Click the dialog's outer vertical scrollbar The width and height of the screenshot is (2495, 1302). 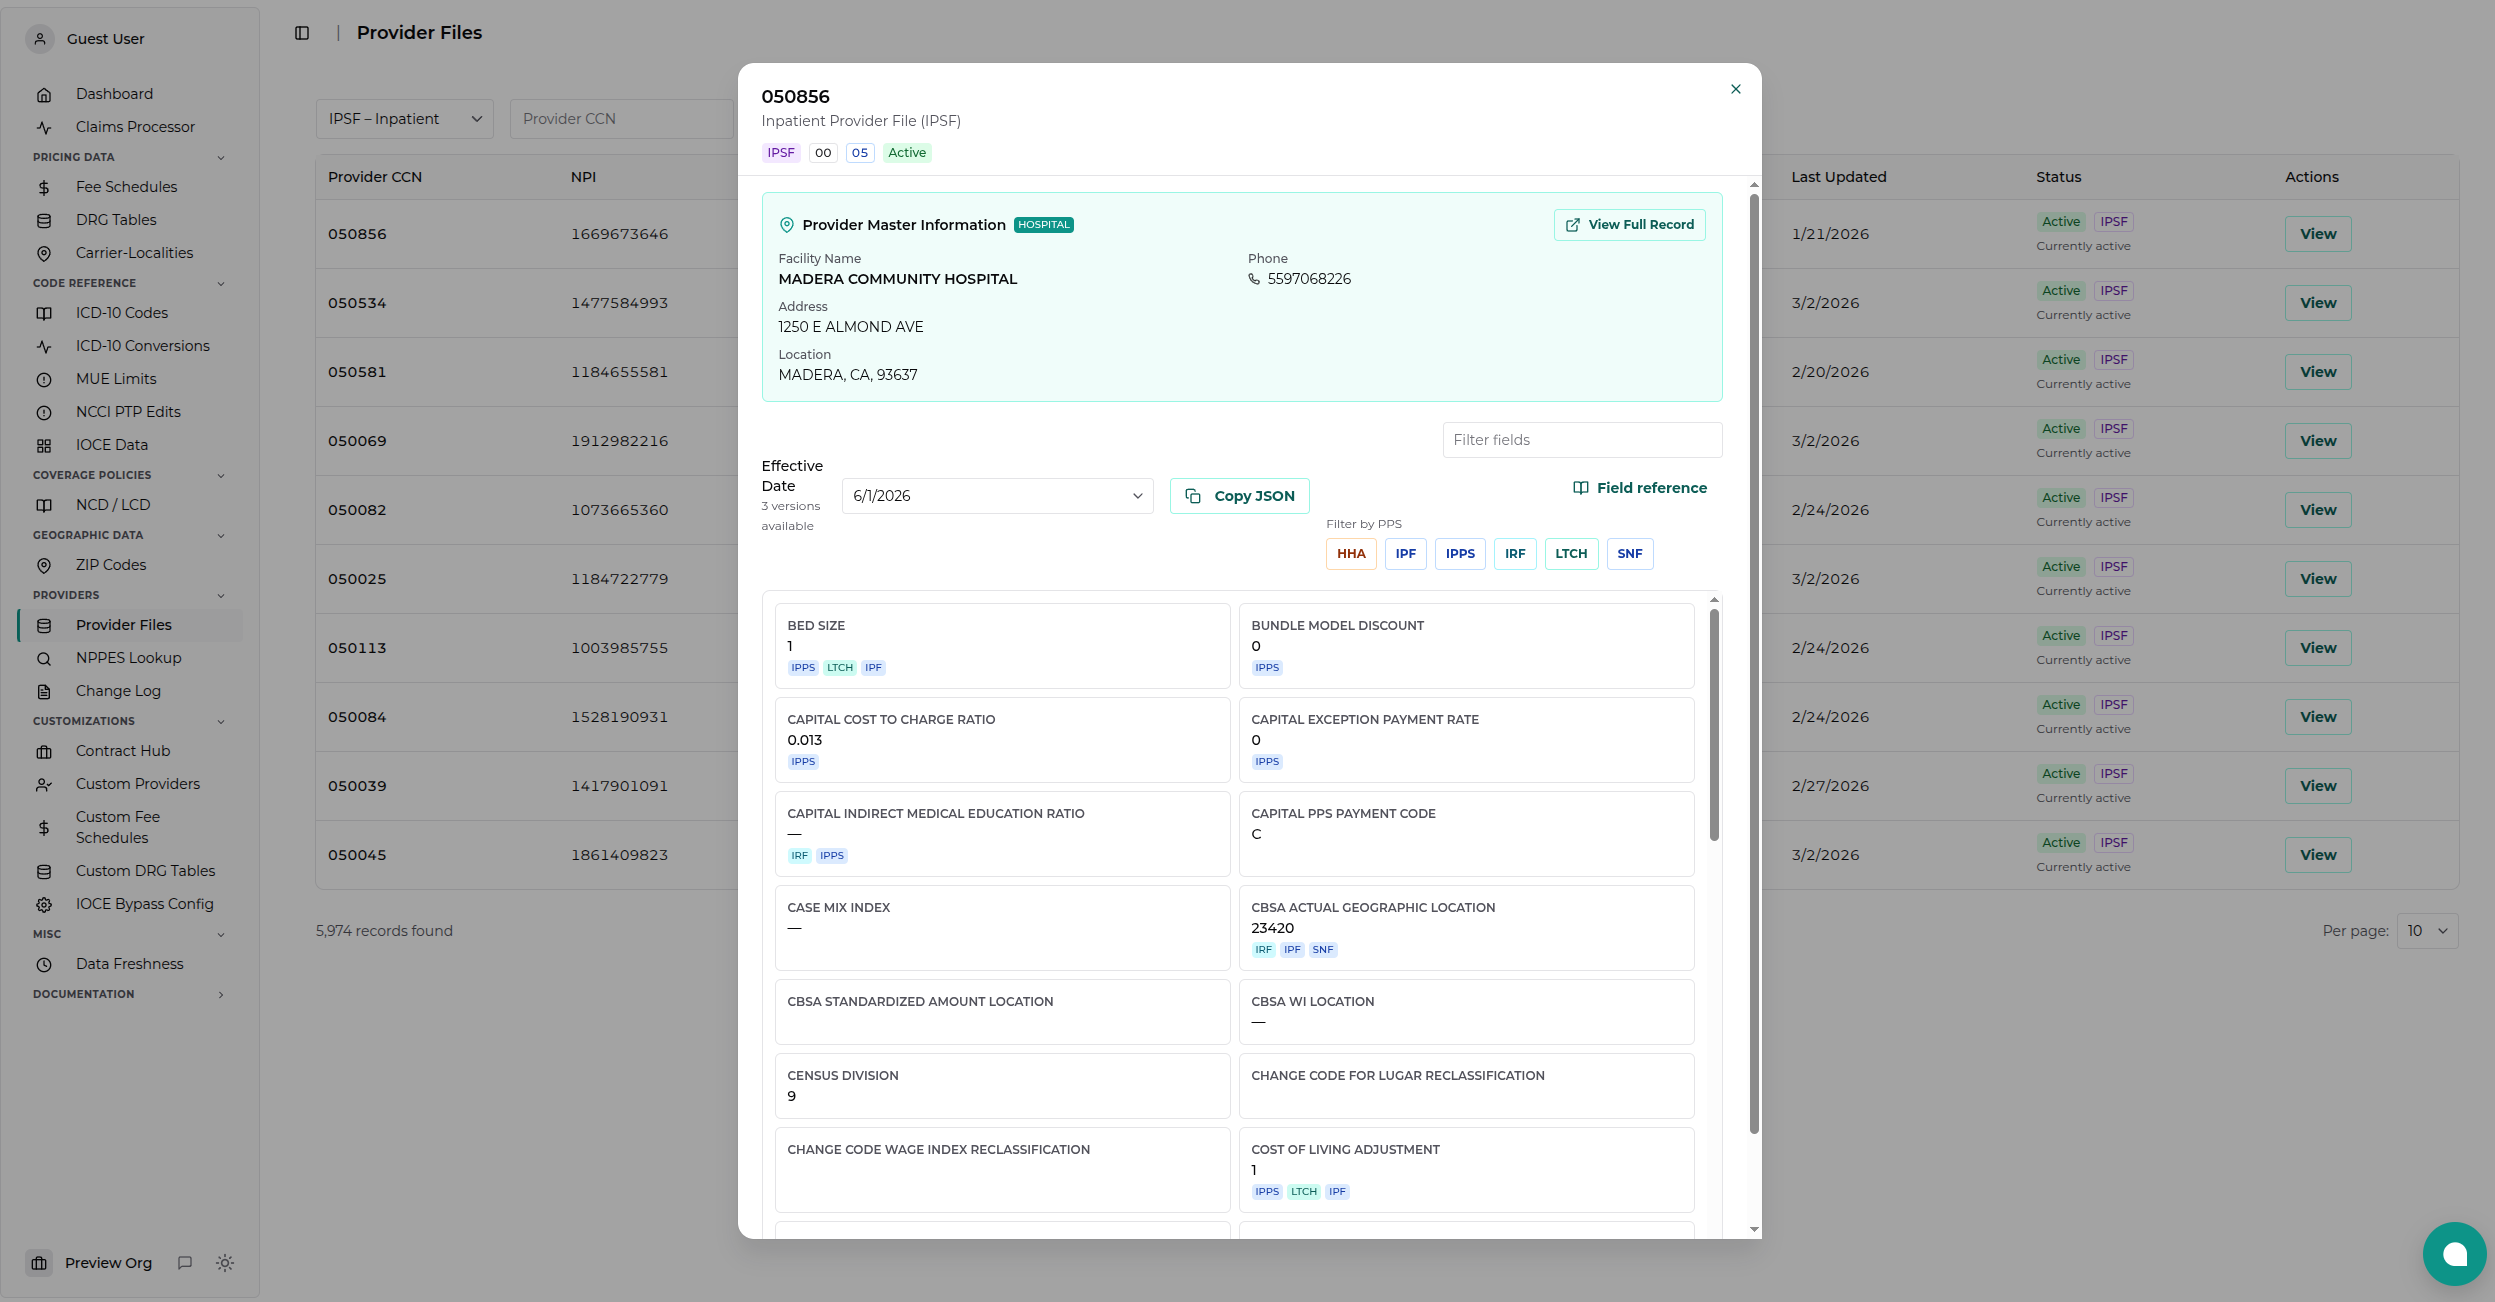coord(1754,664)
